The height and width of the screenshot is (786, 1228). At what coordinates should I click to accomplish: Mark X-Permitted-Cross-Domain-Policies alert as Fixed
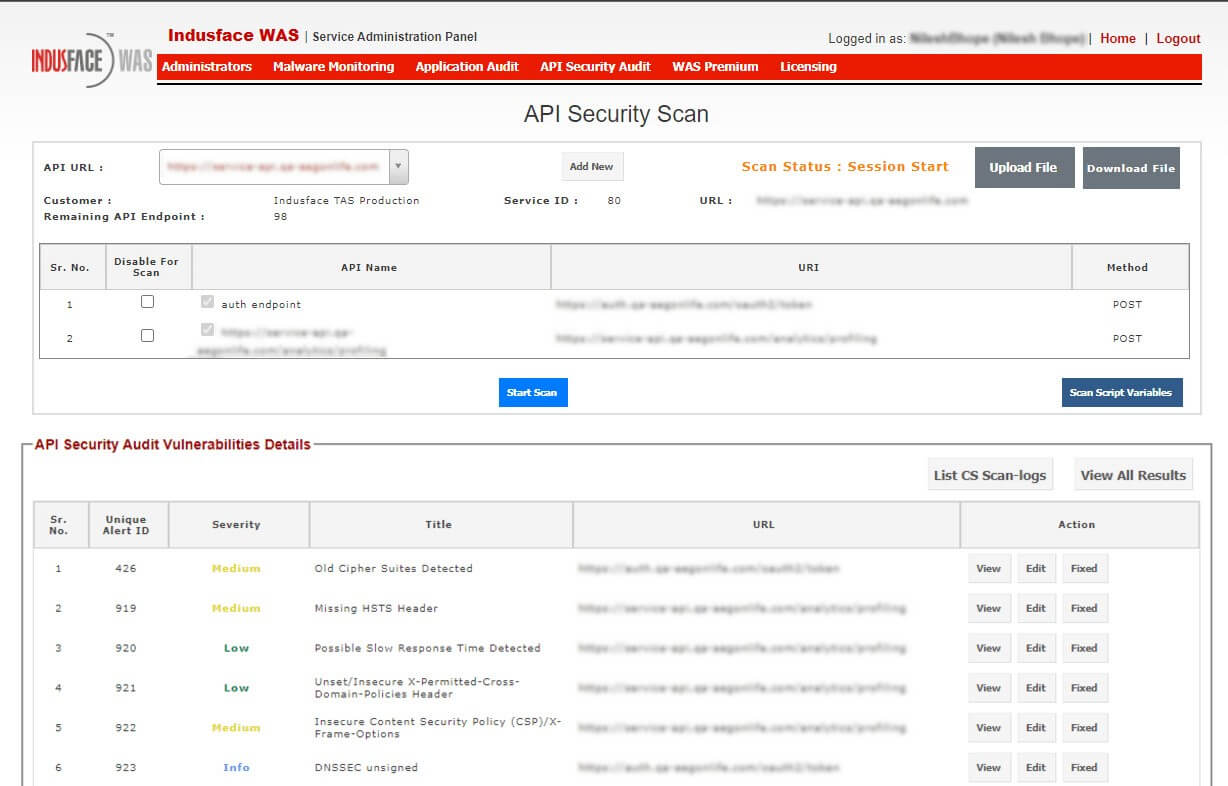click(x=1084, y=688)
